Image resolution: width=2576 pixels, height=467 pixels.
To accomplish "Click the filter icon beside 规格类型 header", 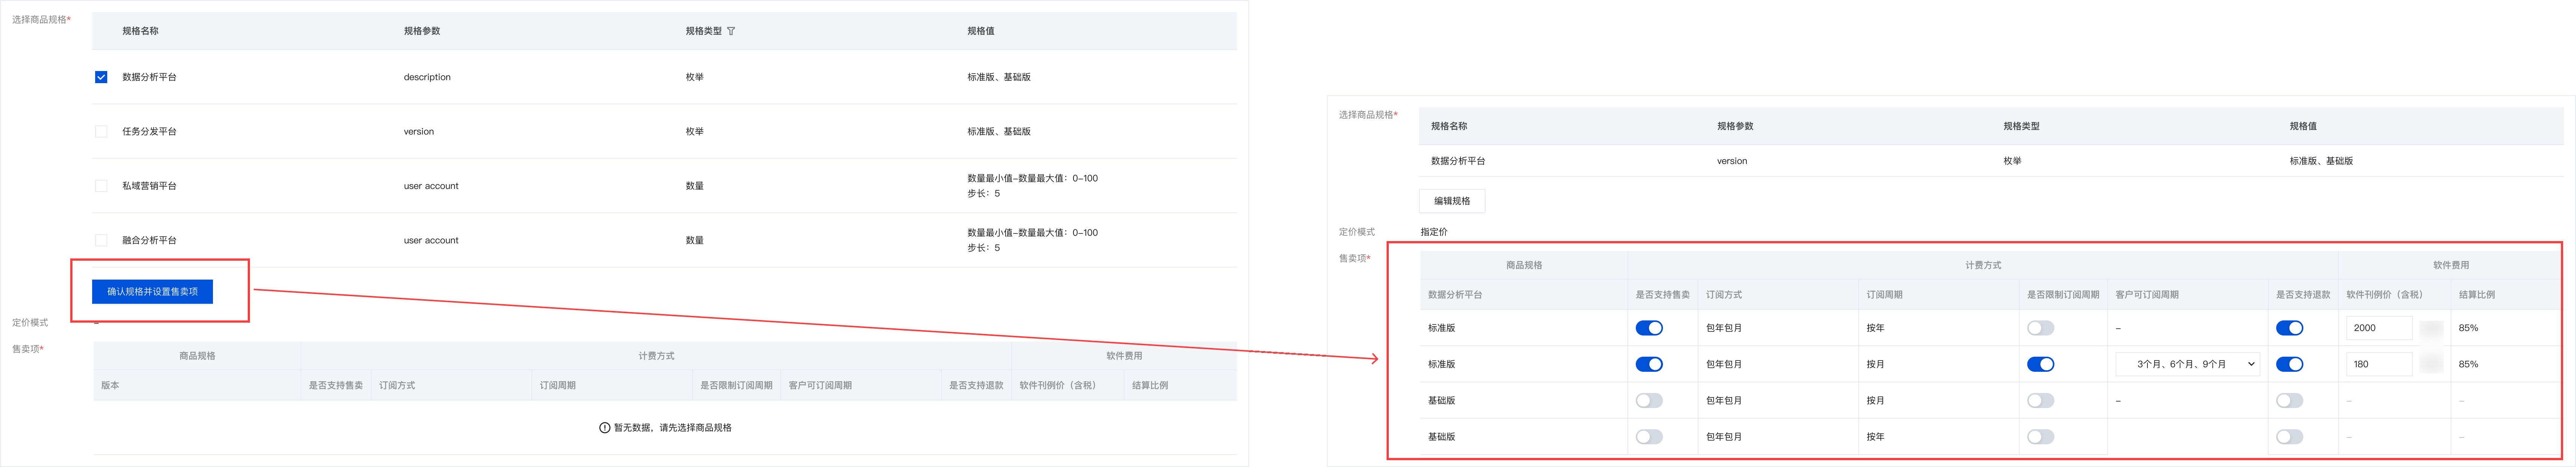I will (731, 31).
